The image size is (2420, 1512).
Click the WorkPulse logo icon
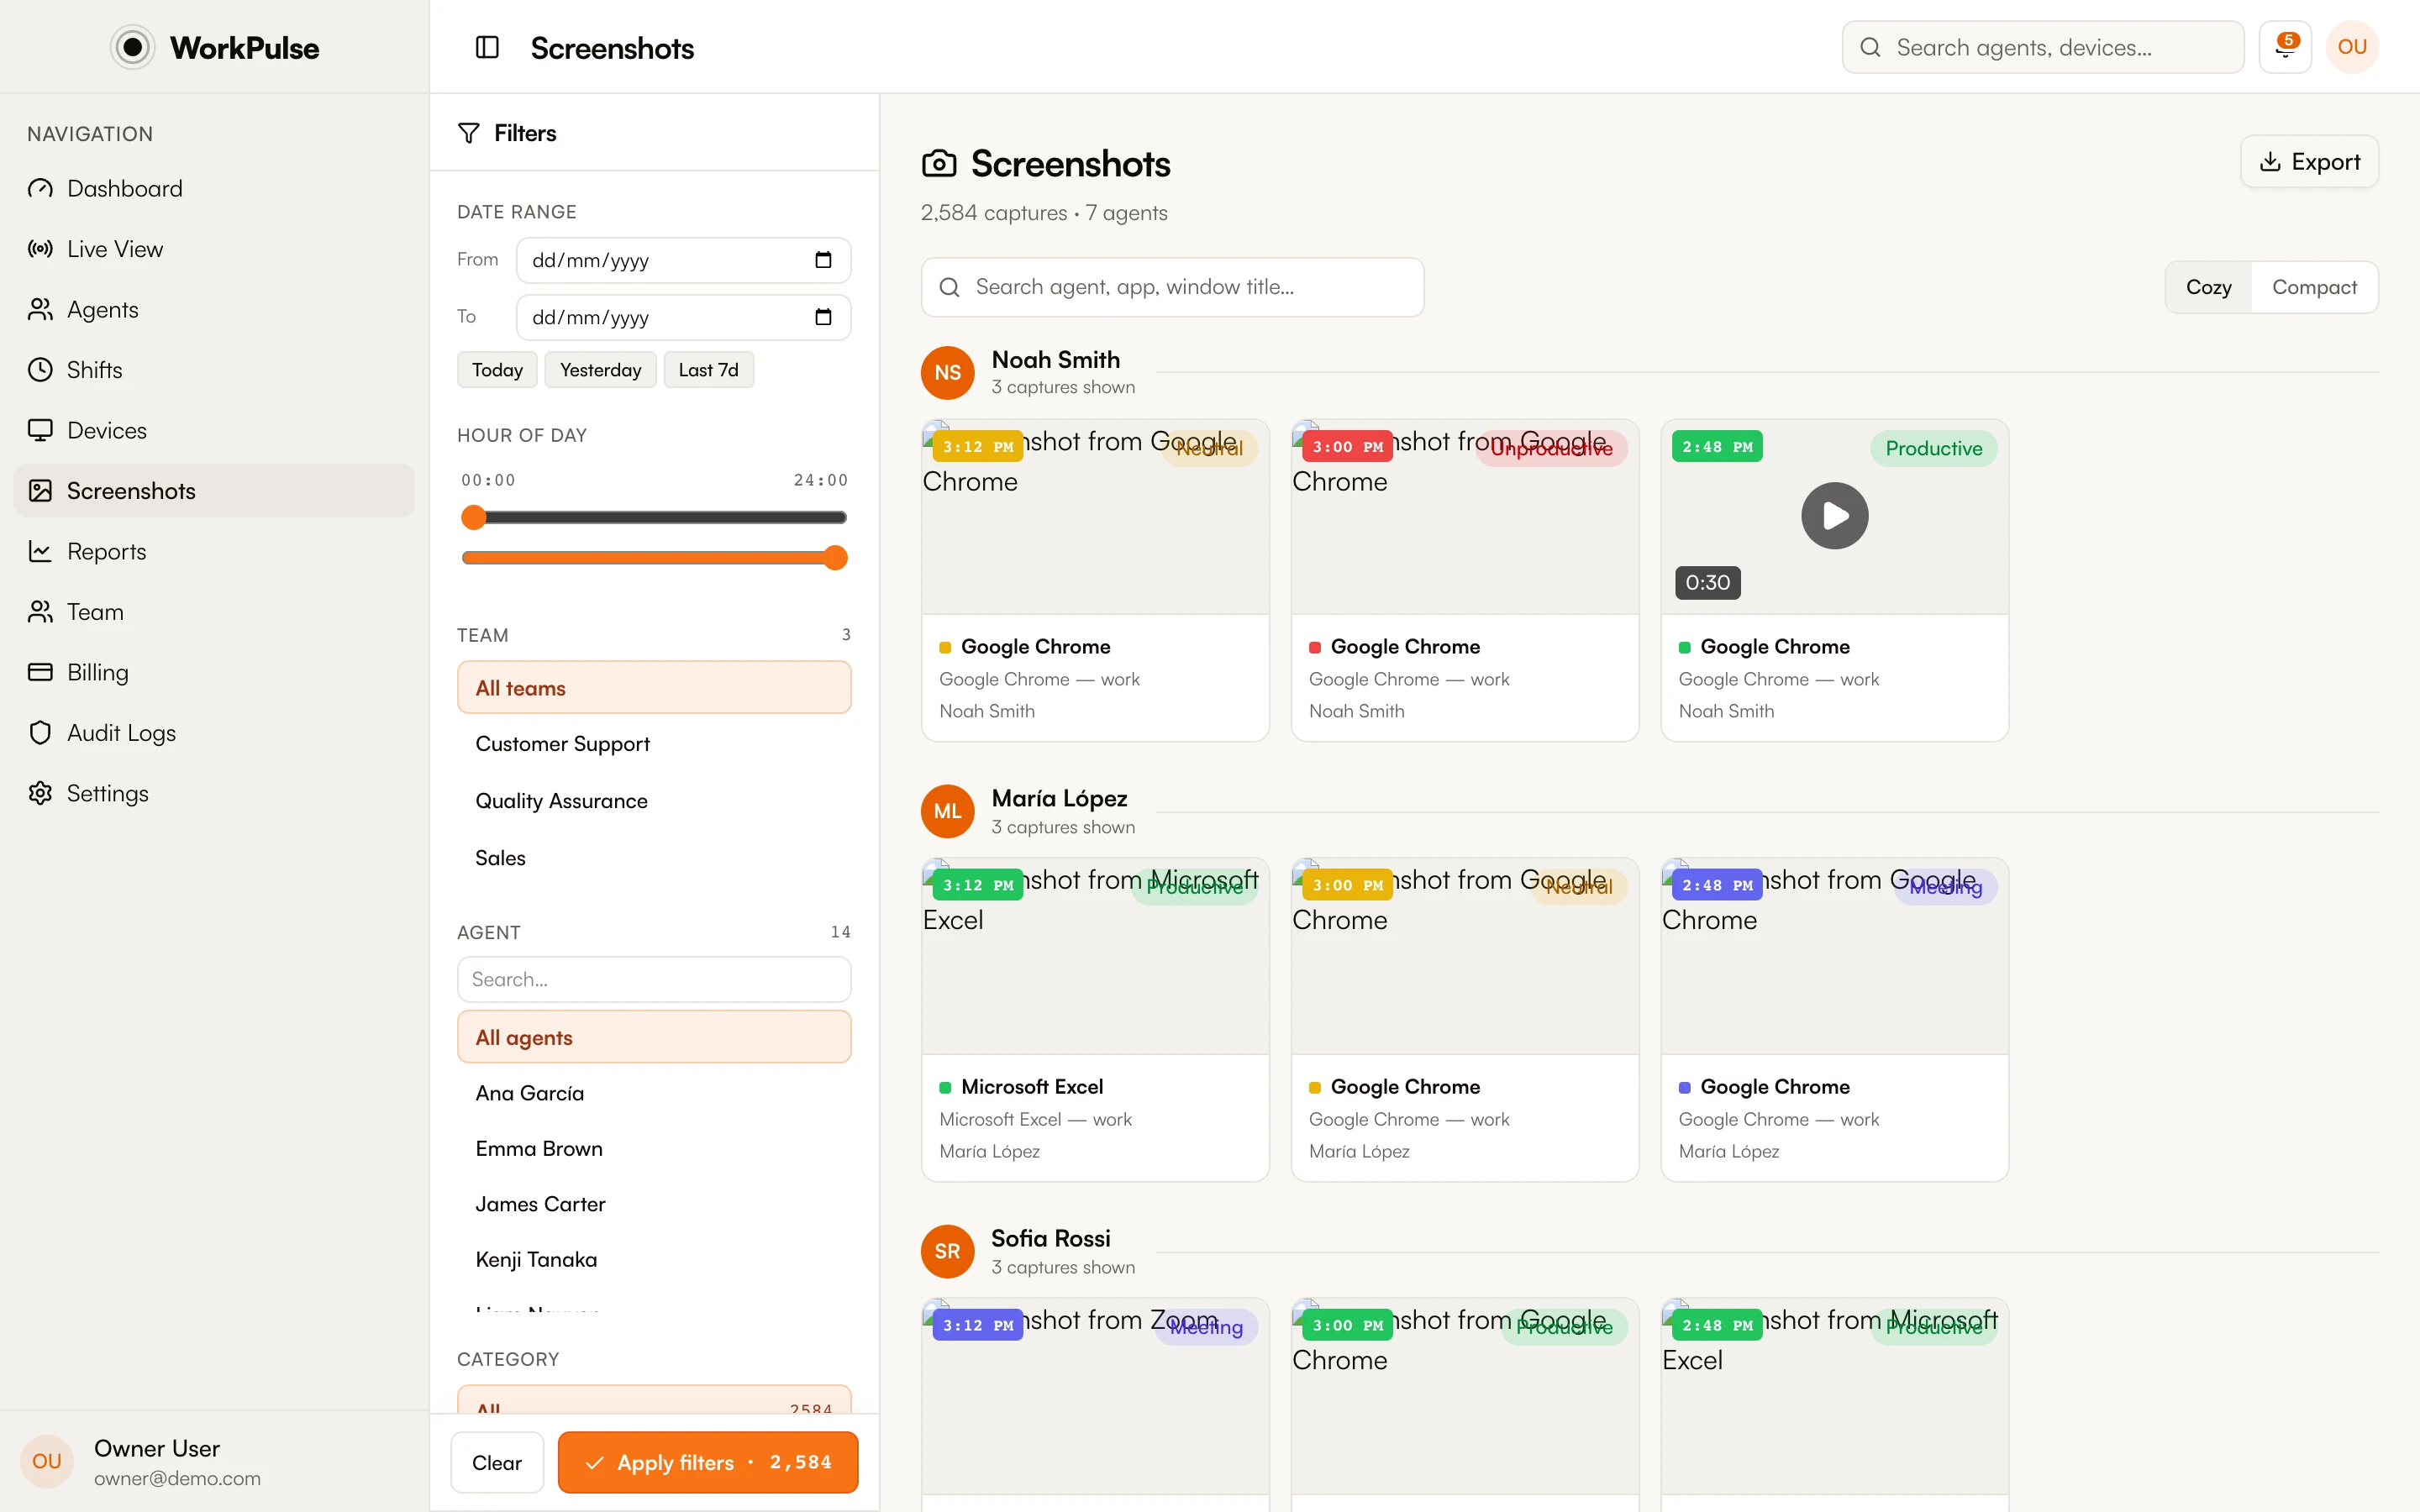click(132, 47)
